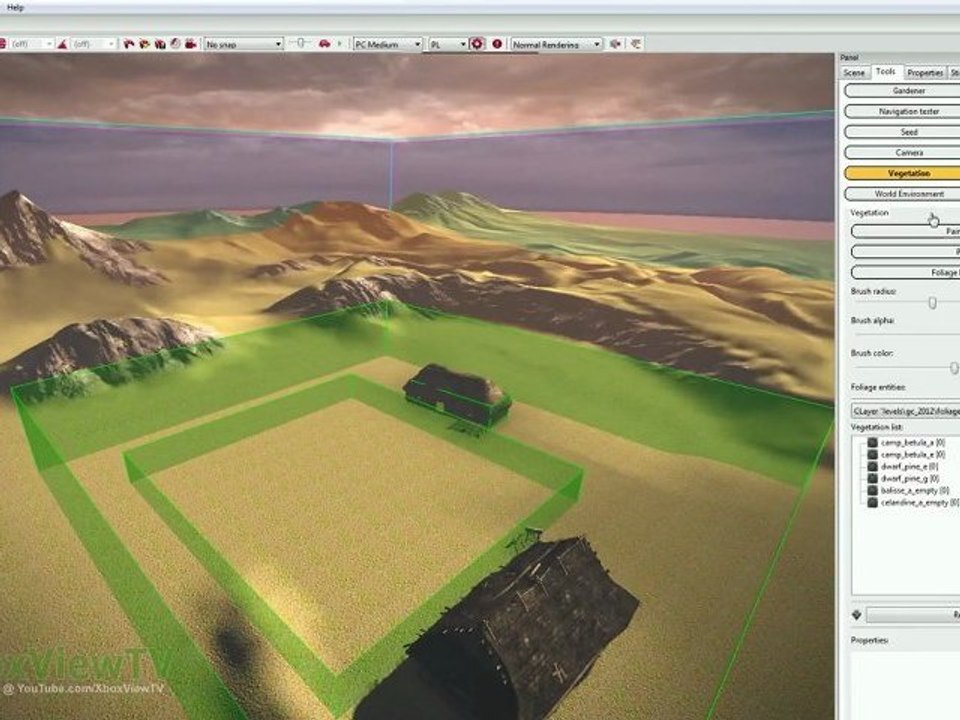Open the first (off) toolbar dropdown

click(31, 43)
